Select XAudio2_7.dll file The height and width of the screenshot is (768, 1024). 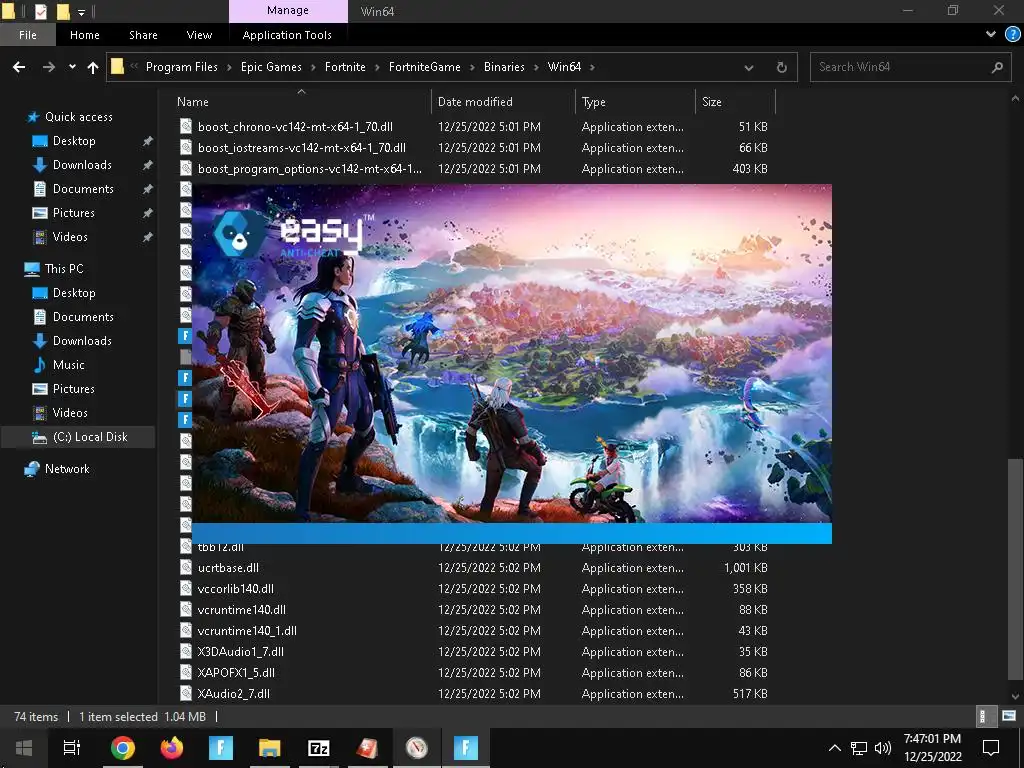(x=233, y=694)
